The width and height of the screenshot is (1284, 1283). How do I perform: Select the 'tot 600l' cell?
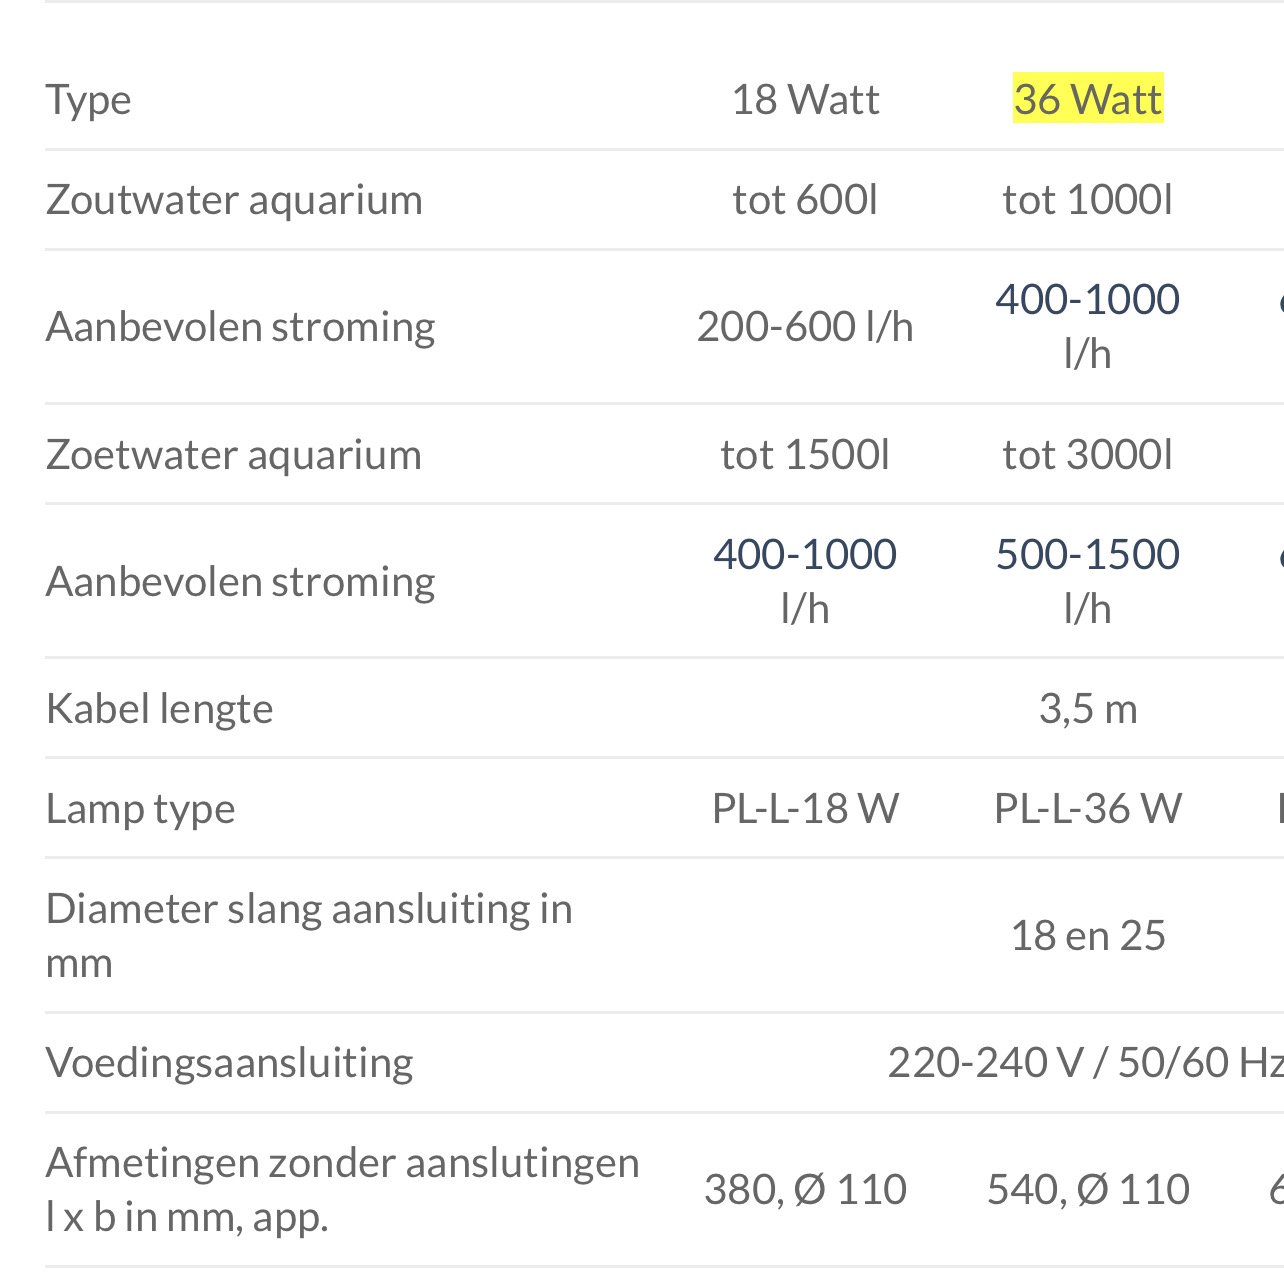[x=805, y=199]
